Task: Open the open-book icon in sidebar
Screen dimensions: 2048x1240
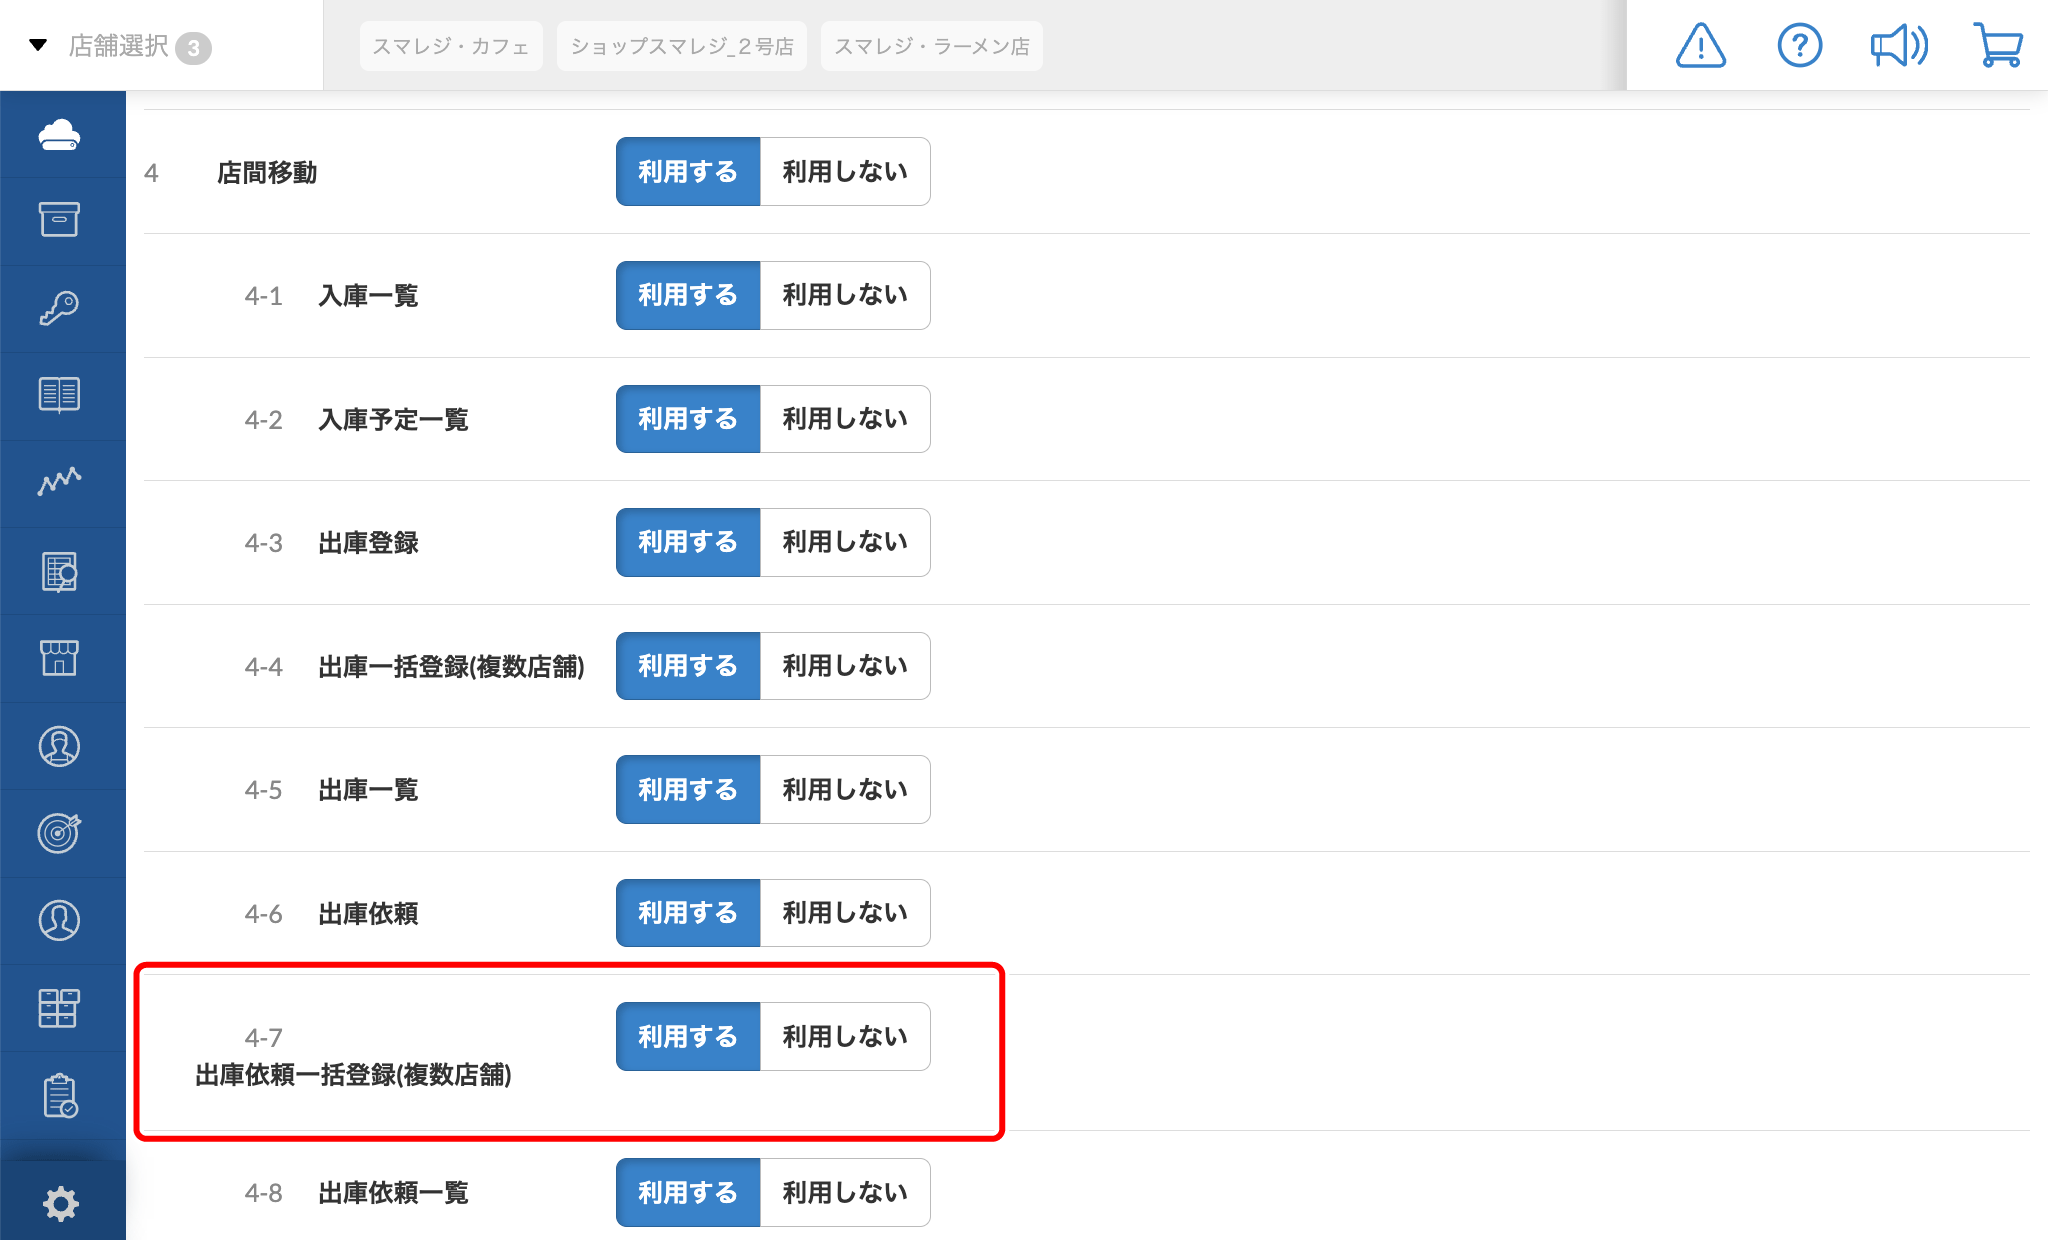Action: pos(60,395)
